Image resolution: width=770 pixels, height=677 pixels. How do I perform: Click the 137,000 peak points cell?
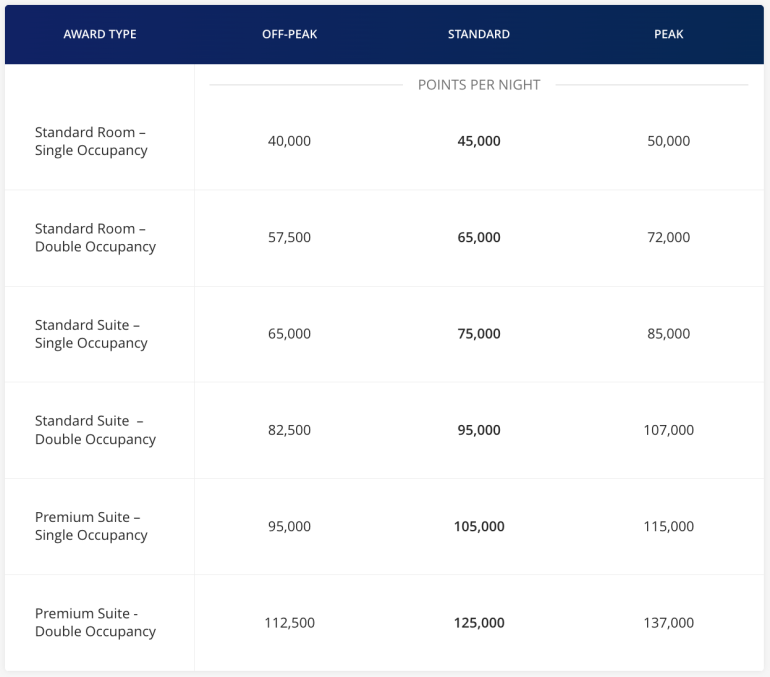[x=668, y=623]
